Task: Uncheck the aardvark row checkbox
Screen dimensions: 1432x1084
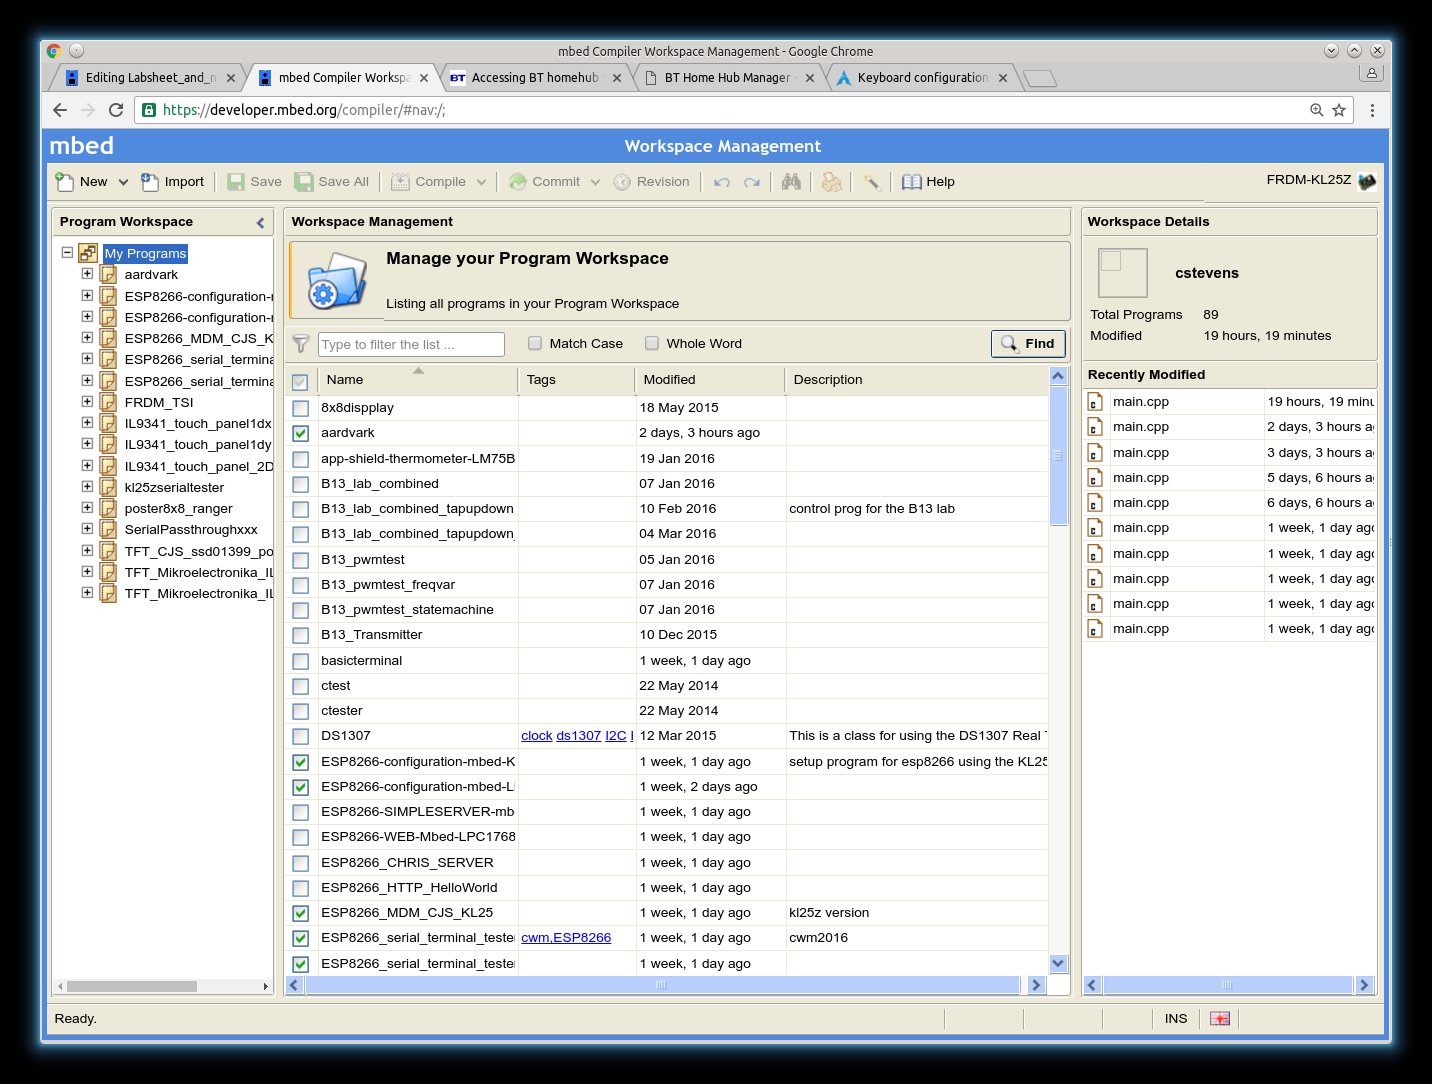Action: pyautogui.click(x=300, y=433)
